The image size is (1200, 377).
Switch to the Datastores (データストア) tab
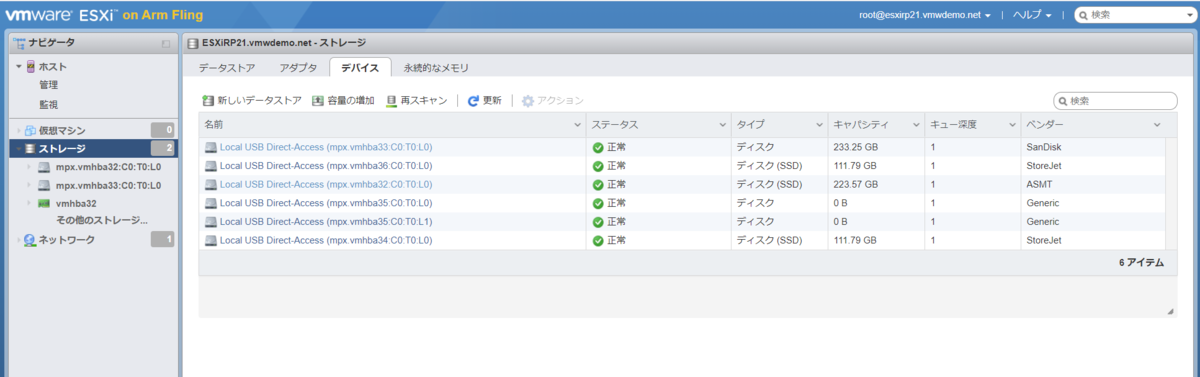click(x=227, y=68)
